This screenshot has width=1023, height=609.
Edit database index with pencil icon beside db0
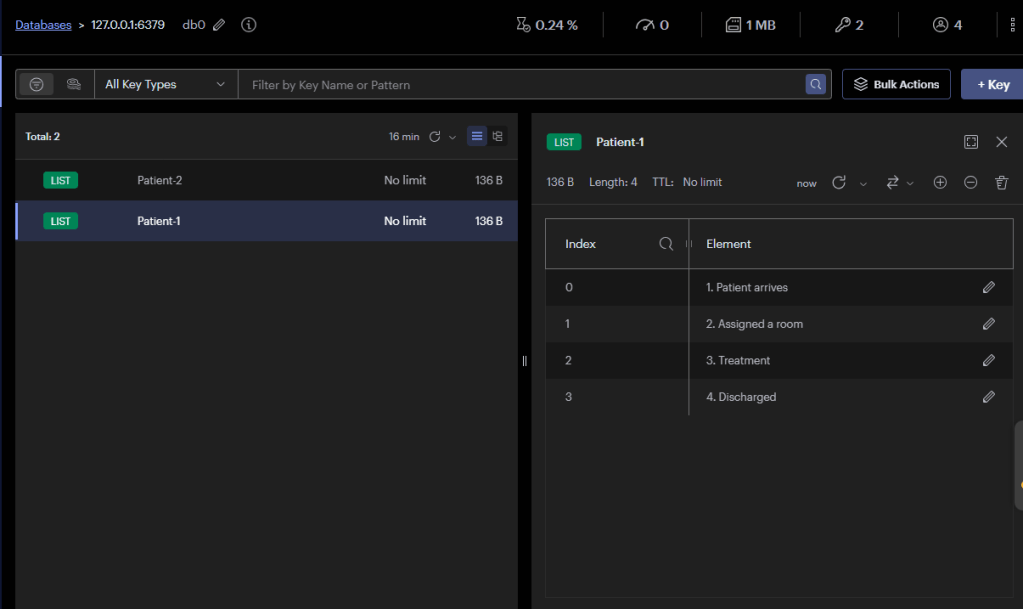[x=219, y=25]
